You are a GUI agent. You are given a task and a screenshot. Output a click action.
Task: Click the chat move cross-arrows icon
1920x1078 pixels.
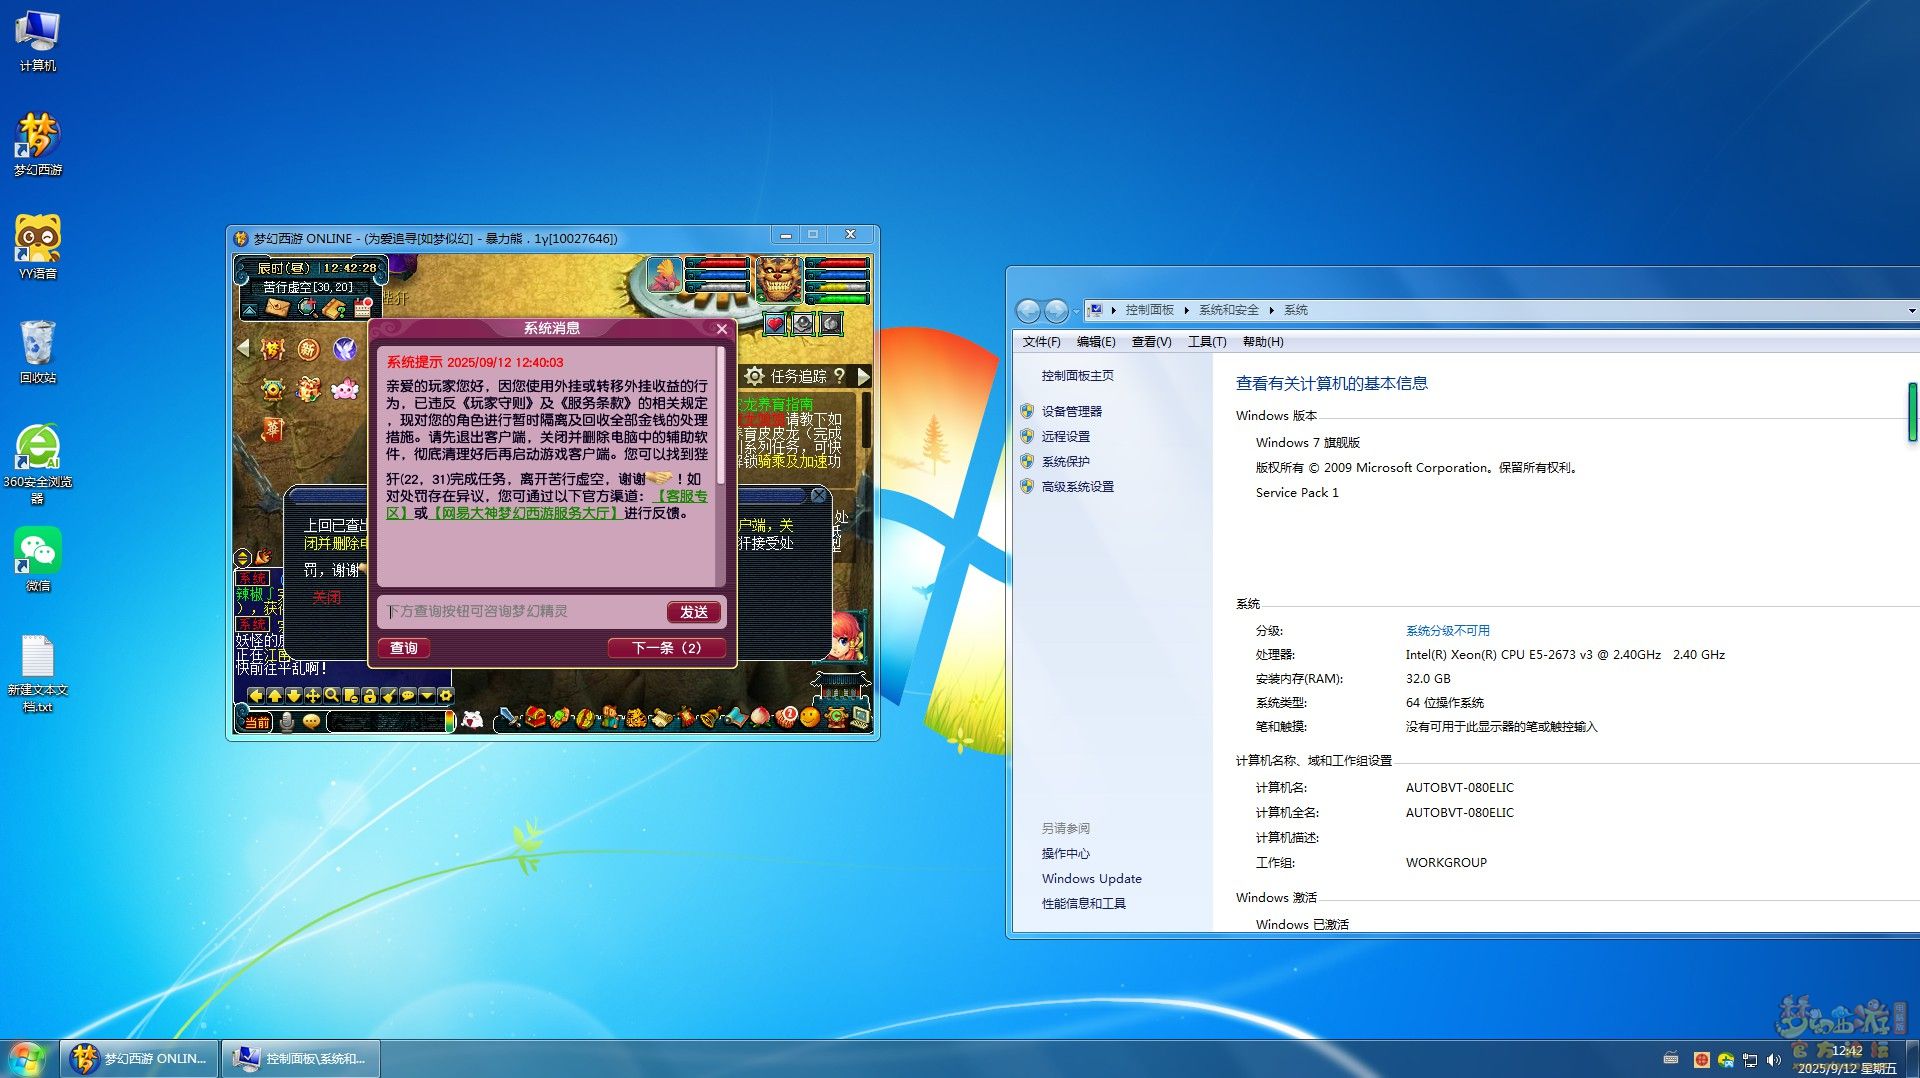tap(312, 695)
